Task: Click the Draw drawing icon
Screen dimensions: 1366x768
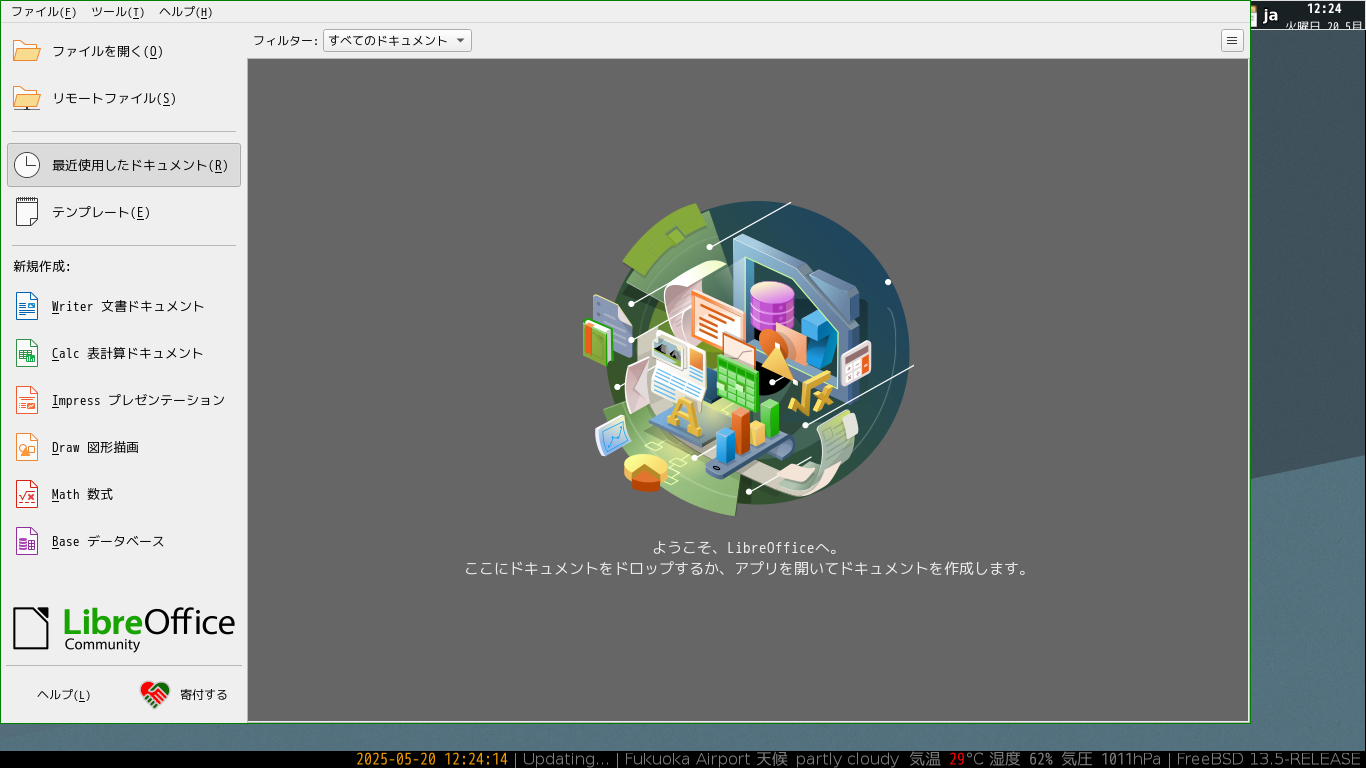Action: [x=27, y=447]
